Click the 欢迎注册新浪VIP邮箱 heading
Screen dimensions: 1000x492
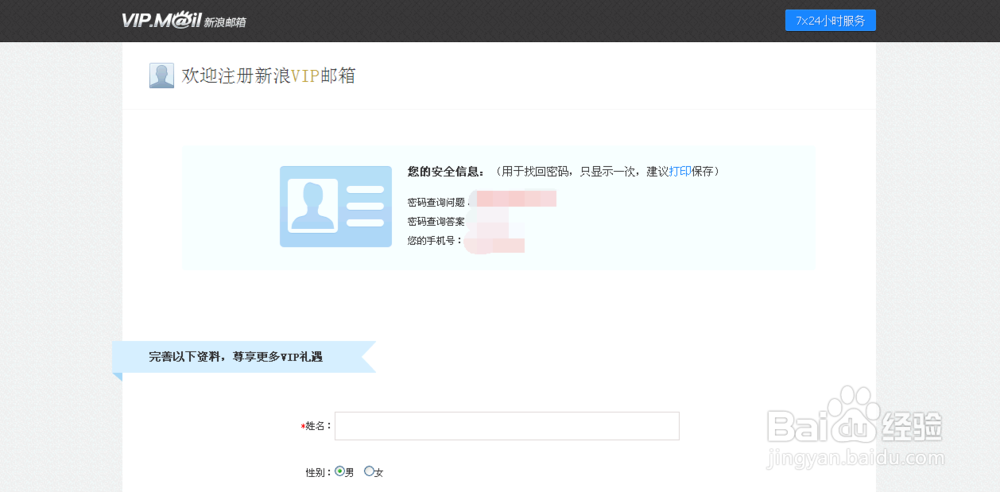(268, 76)
